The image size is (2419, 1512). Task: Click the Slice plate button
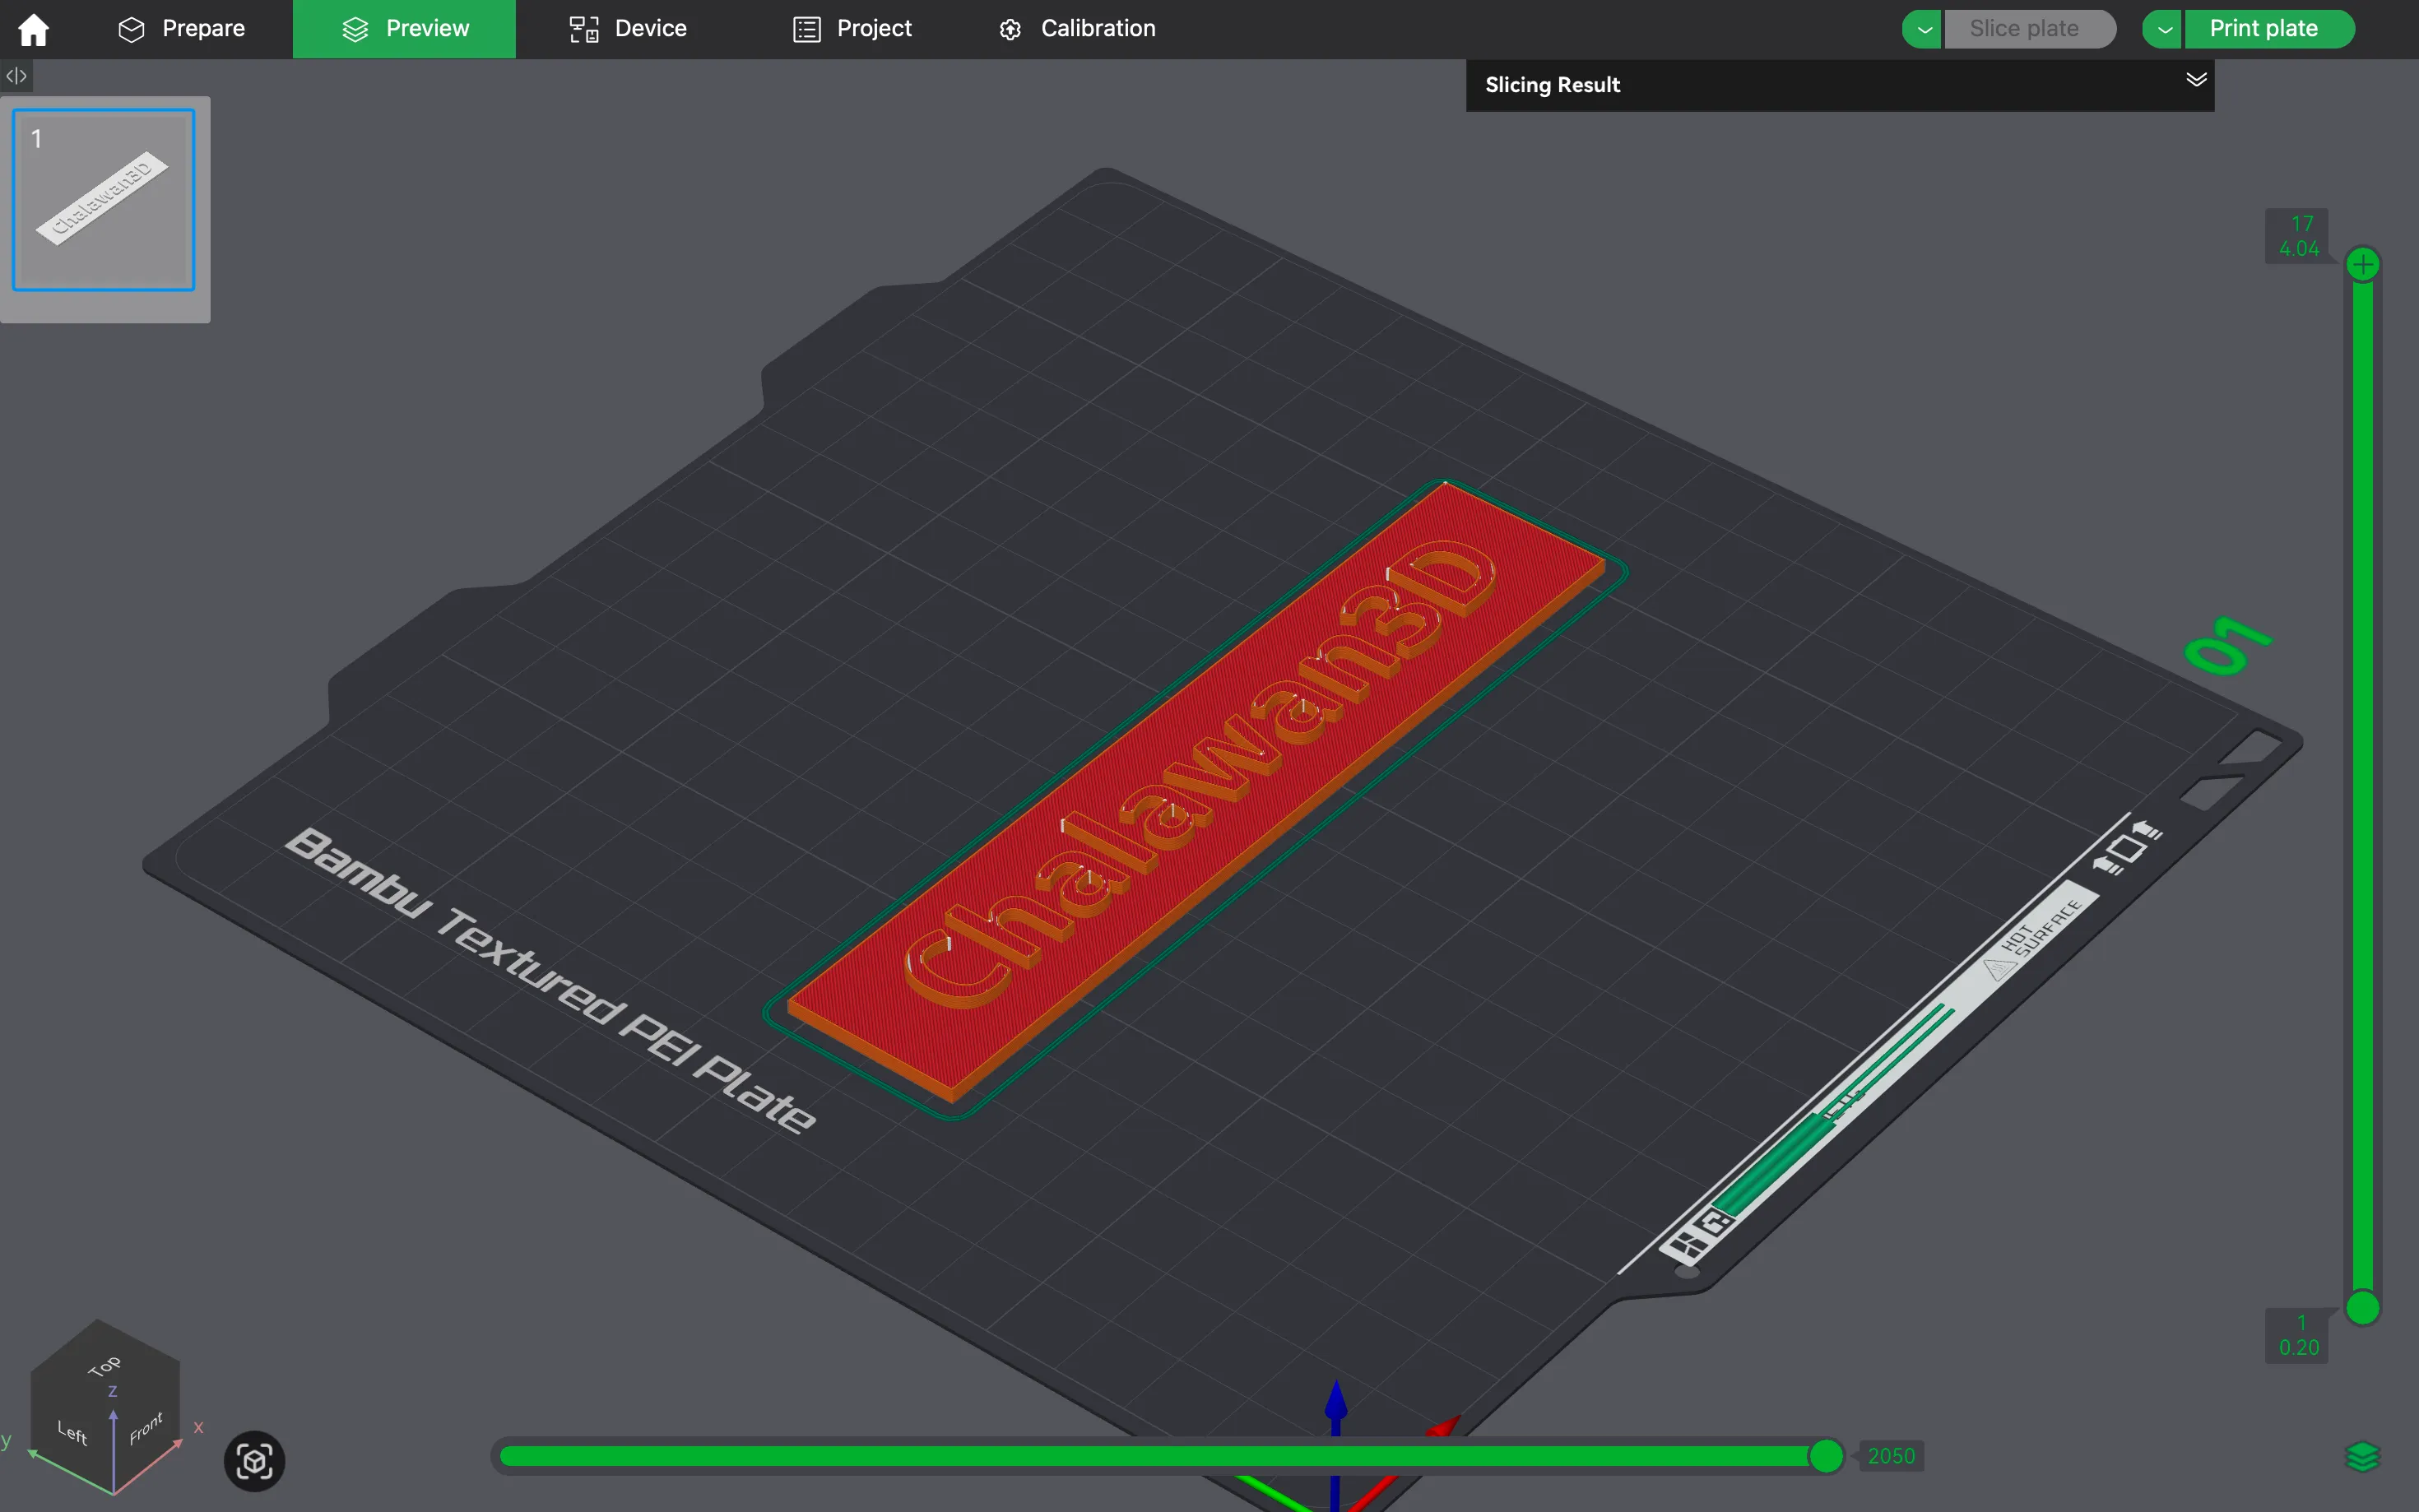[x=2024, y=29]
